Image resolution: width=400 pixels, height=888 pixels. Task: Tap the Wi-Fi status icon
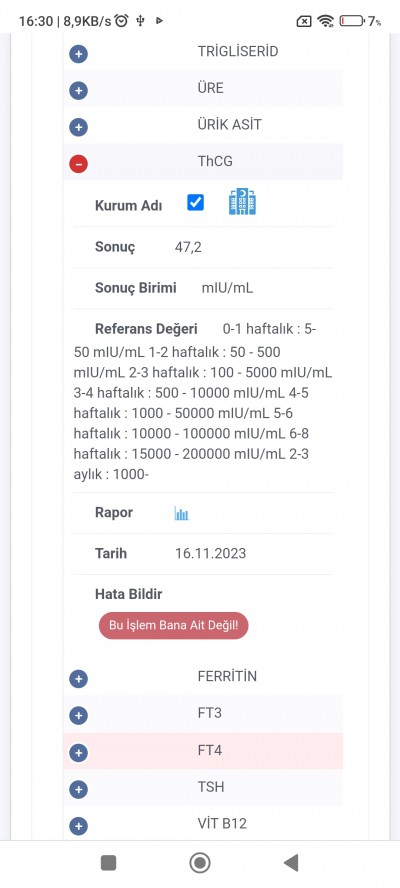tap(326, 22)
